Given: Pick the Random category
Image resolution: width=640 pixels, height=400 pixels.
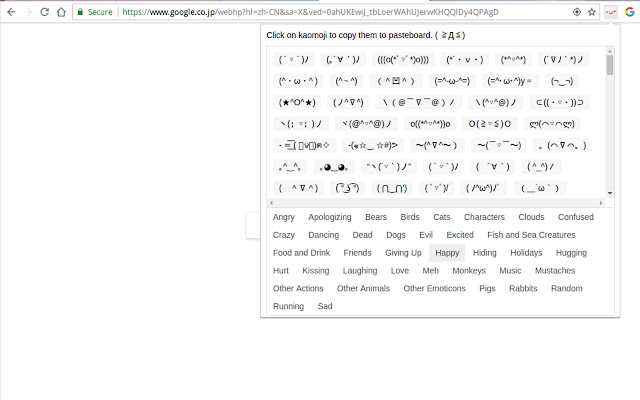Looking at the screenshot, I should 566,289.
